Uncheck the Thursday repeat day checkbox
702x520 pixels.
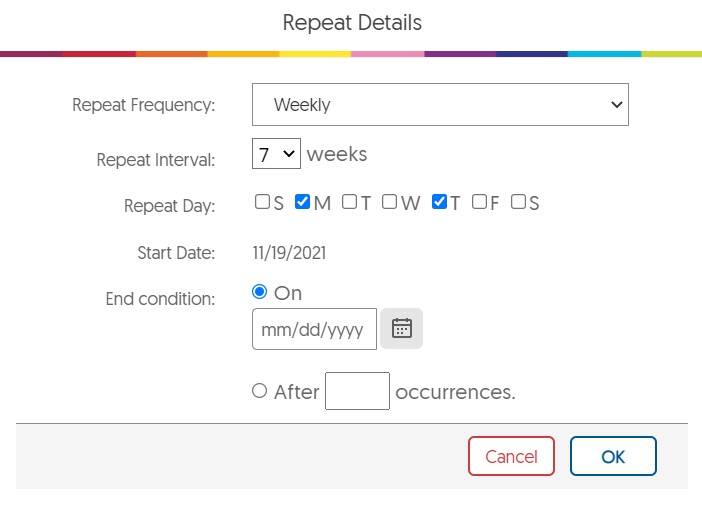click(439, 202)
